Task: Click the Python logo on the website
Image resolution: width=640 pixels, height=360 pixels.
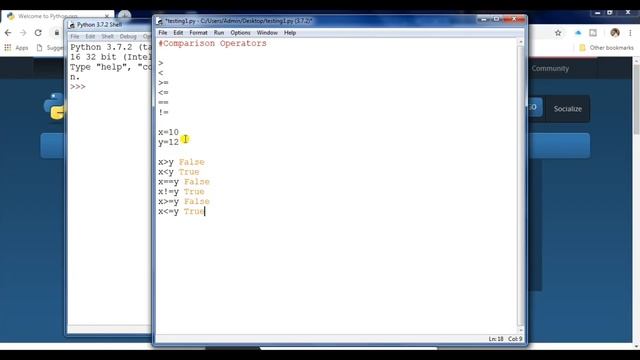Action: click(55, 106)
